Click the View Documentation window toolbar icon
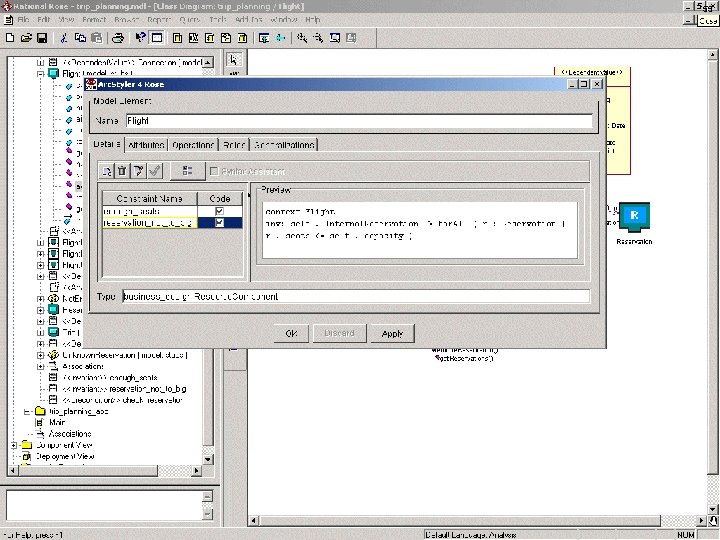720x540 pixels. click(x=157, y=38)
